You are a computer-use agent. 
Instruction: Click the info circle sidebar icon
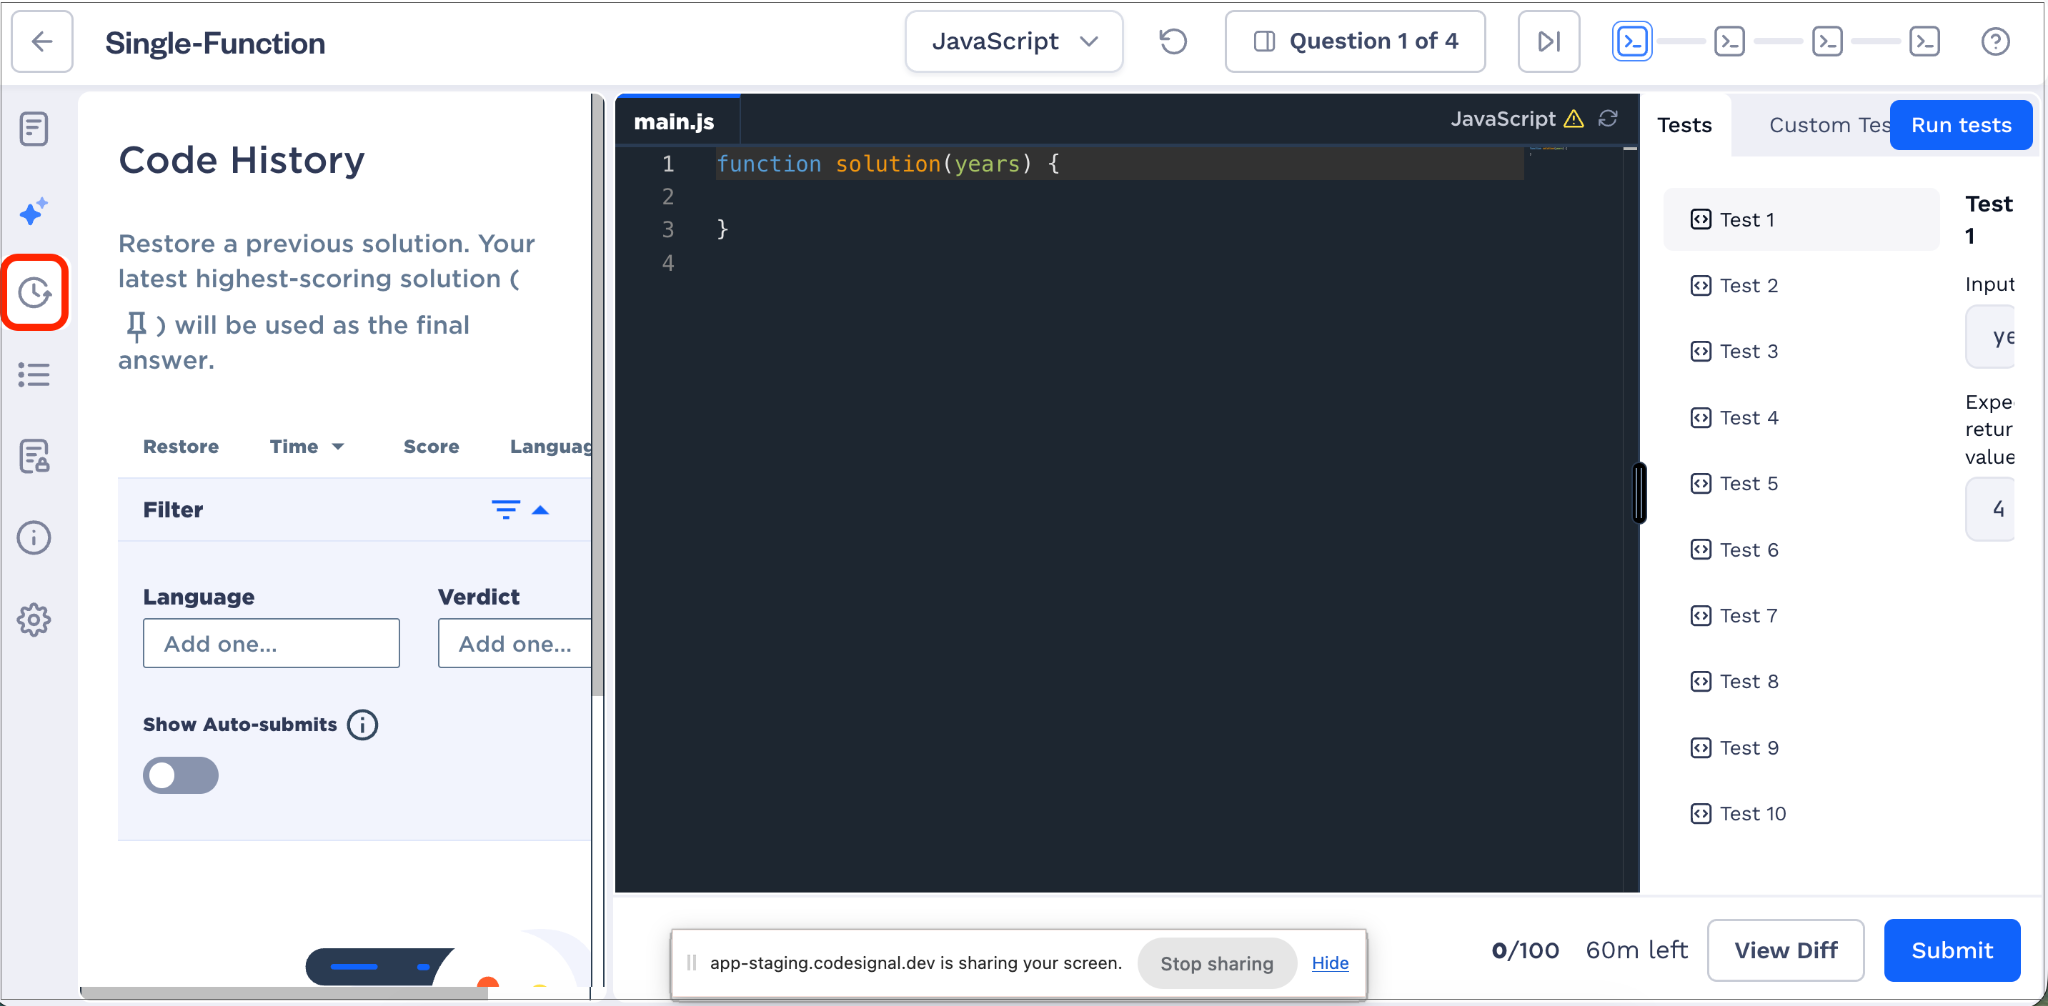pos(34,538)
